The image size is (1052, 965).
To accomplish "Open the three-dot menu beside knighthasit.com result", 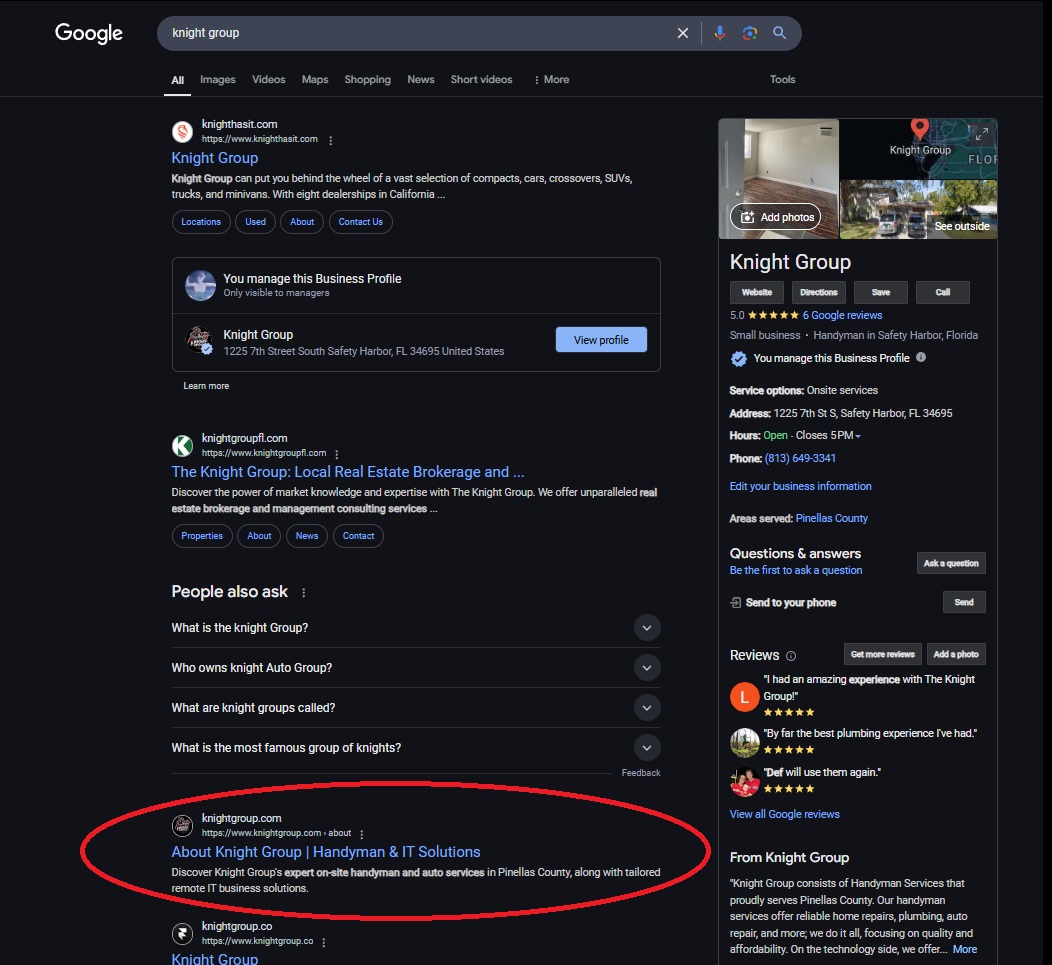I will pyautogui.click(x=331, y=140).
